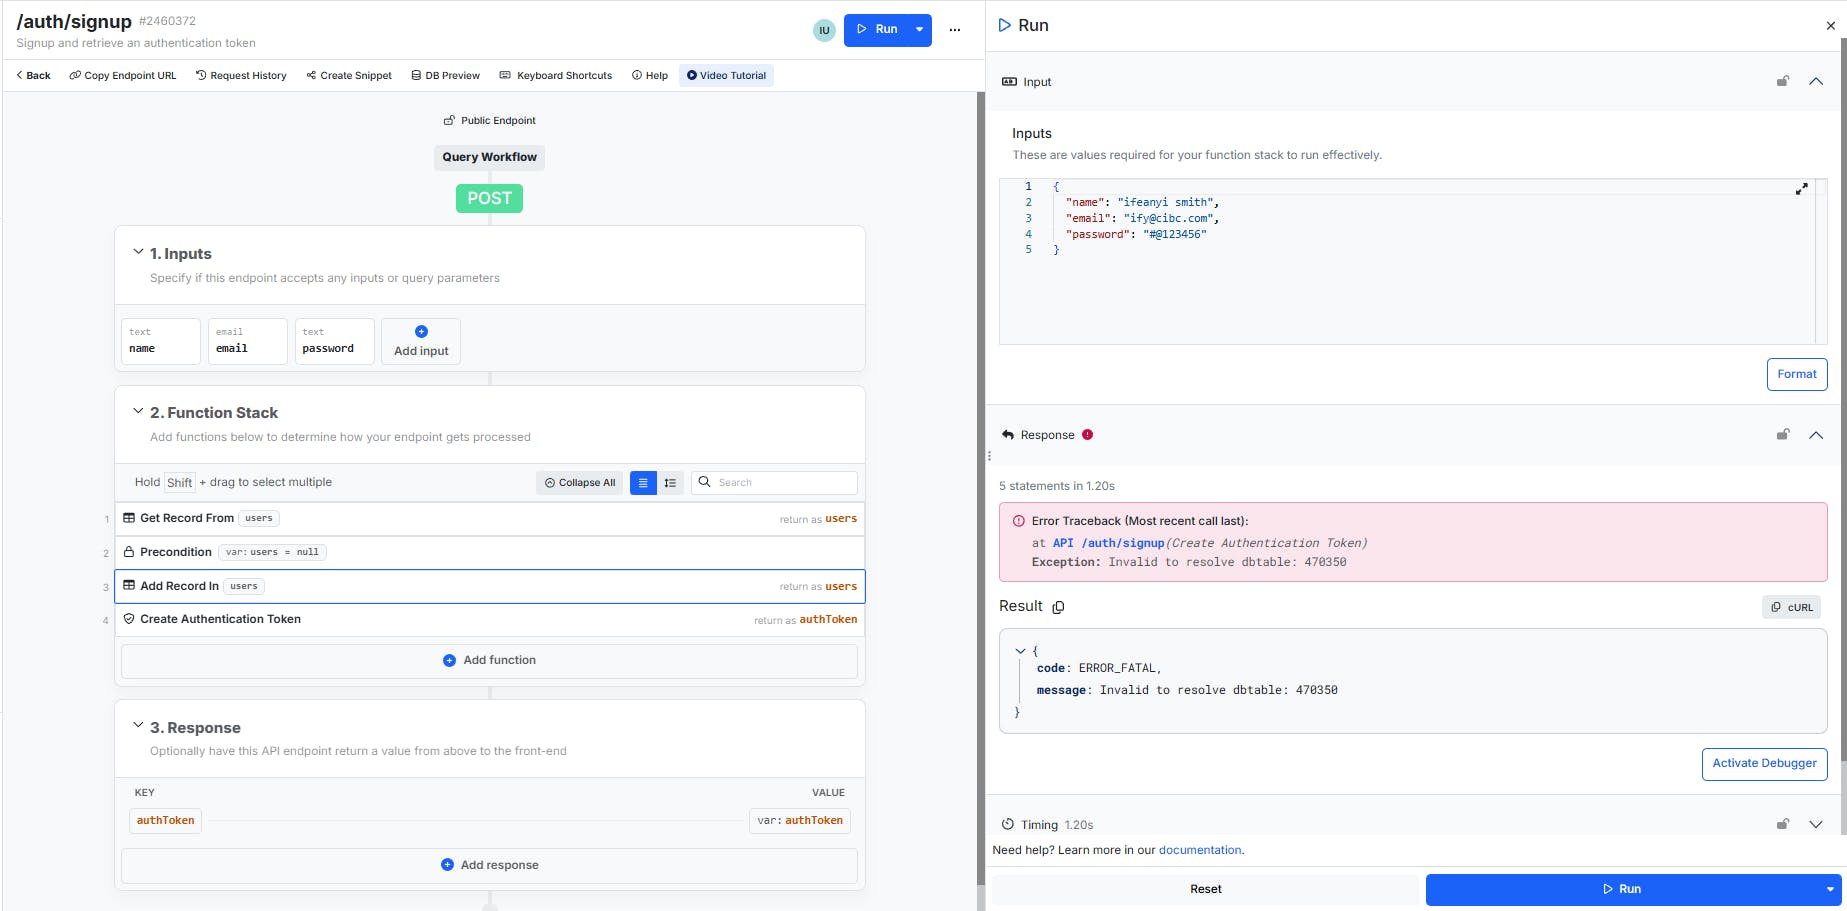Viewport: 1847px width, 911px height.
Task: Open the API /auth/signup traceback link
Action: 1109,544
